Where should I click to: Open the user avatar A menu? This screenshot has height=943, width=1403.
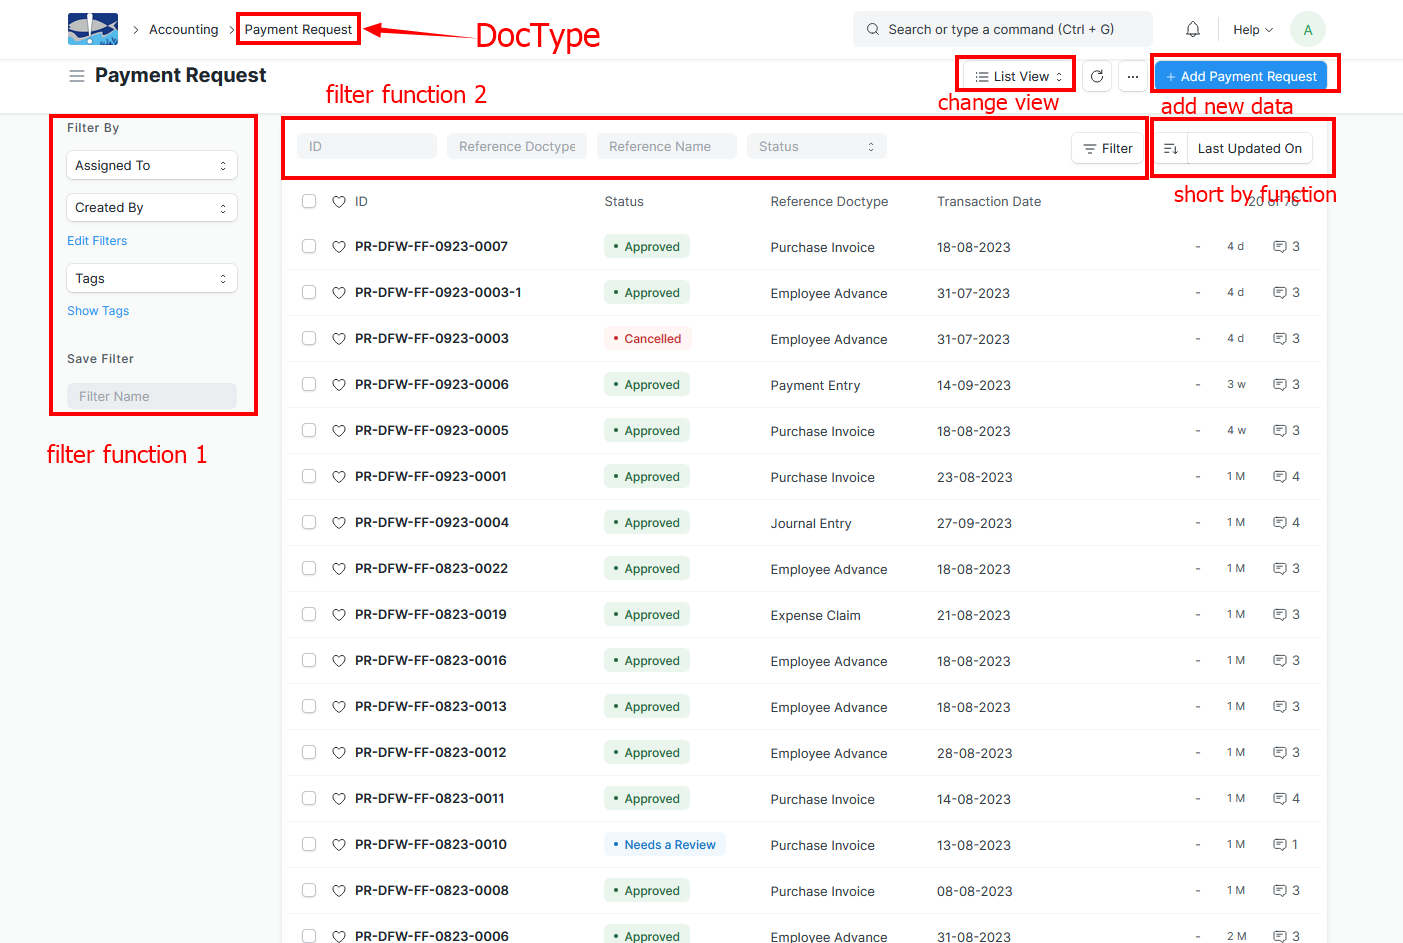click(1307, 30)
